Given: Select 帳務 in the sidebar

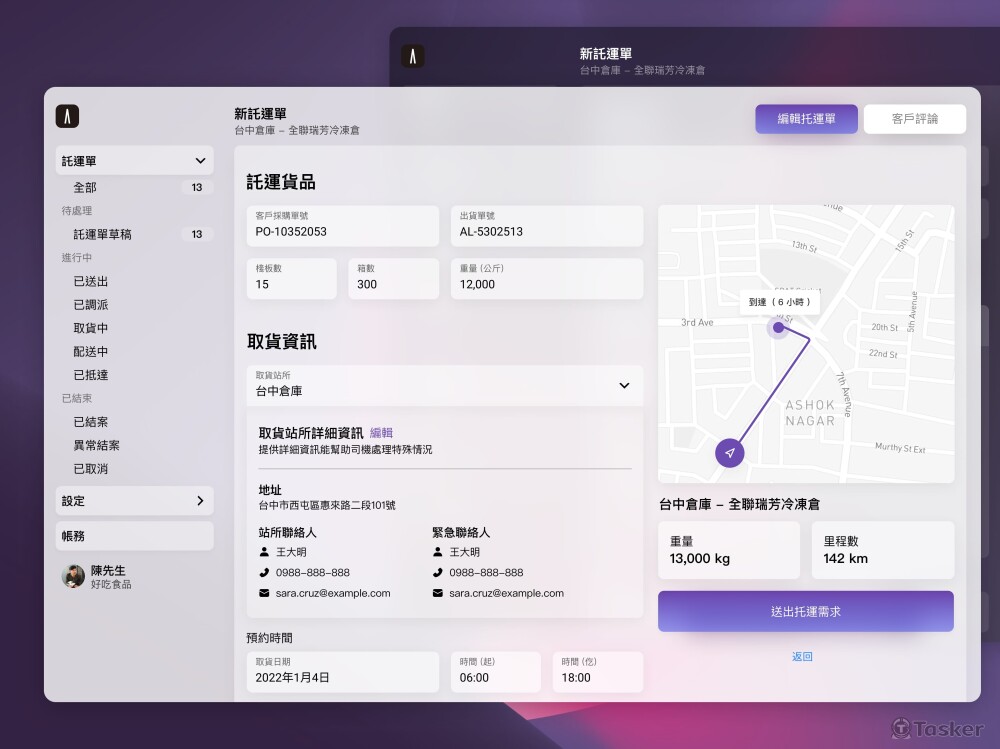Looking at the screenshot, I should coord(135,535).
